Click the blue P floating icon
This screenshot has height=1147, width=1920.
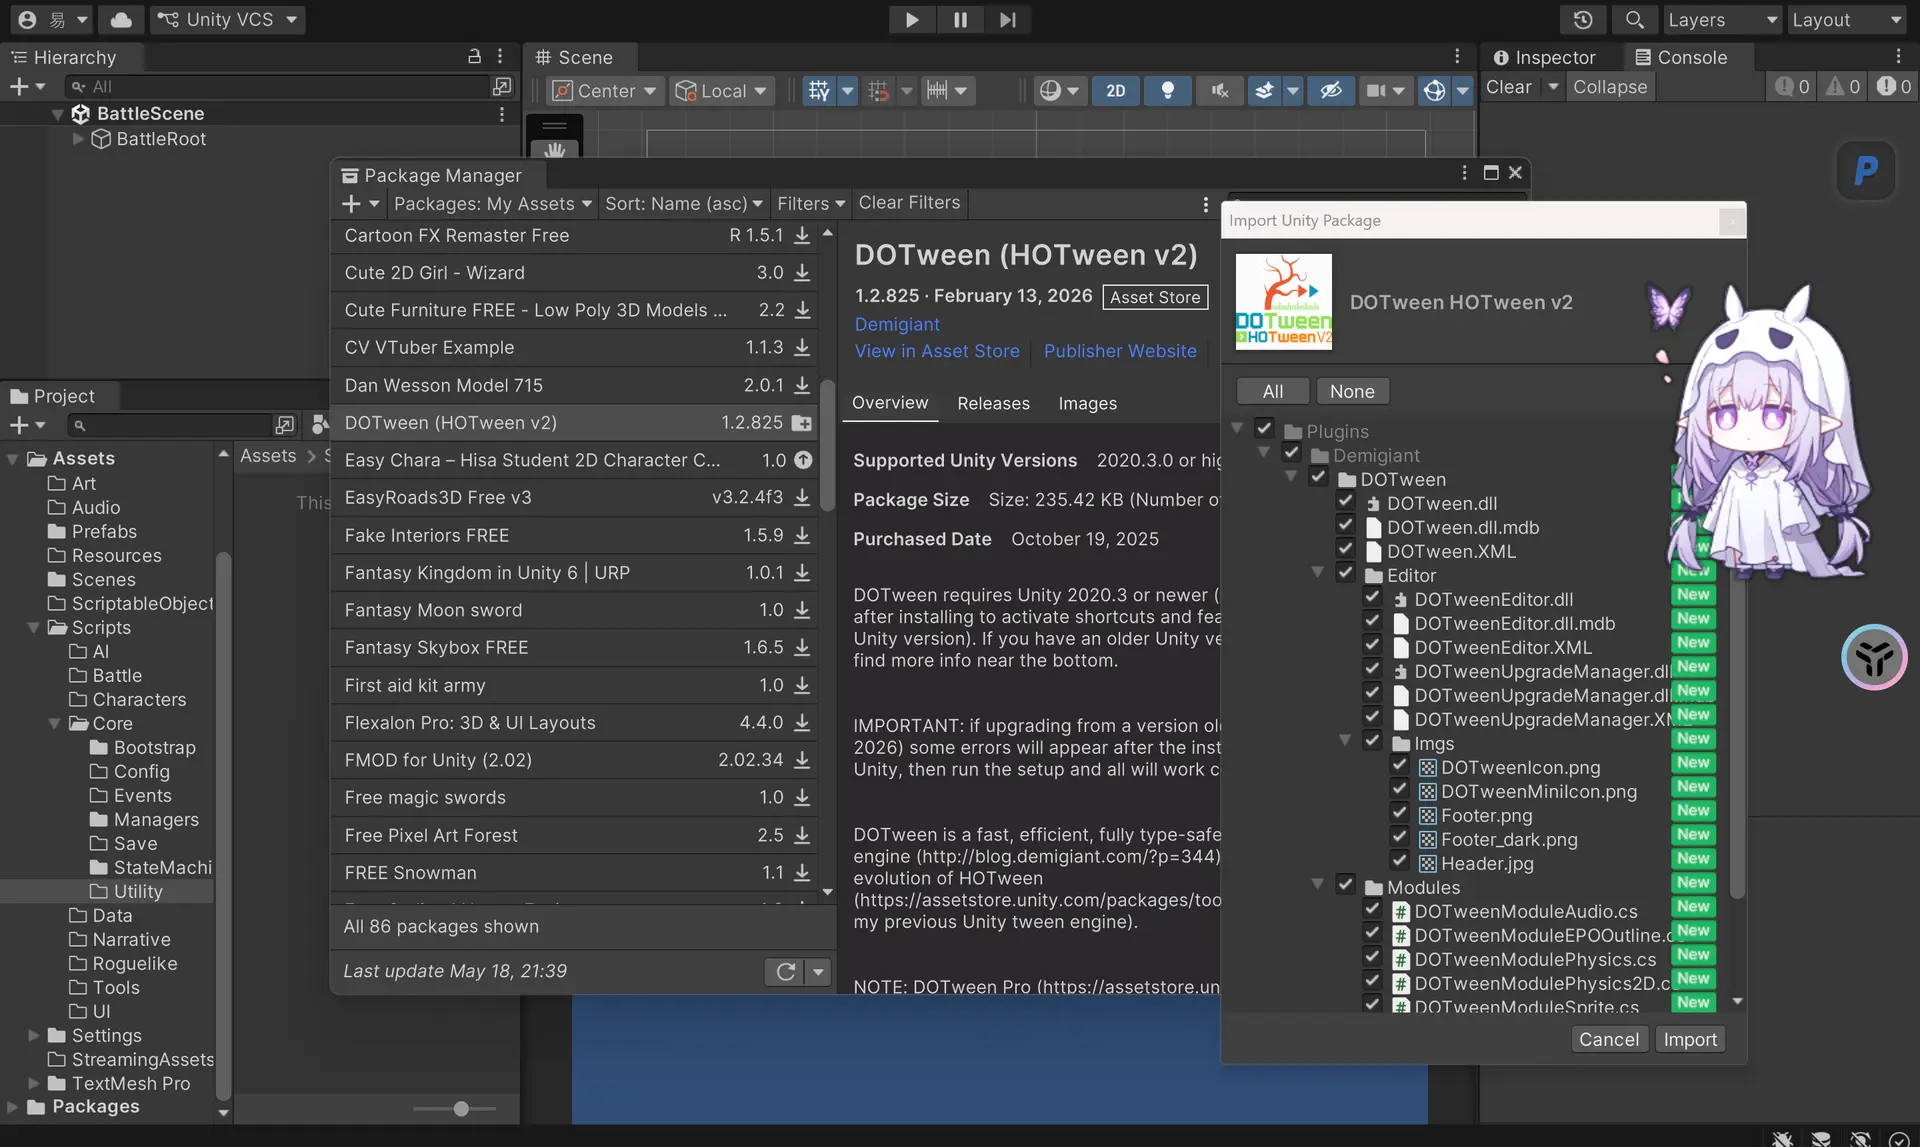point(1866,171)
